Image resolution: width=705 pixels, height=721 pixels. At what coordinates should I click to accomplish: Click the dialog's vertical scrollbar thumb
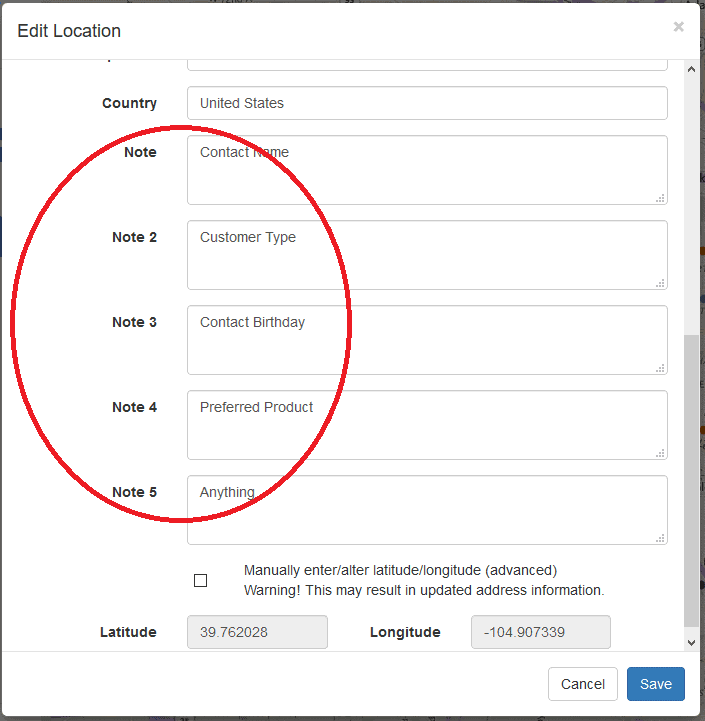point(691,481)
